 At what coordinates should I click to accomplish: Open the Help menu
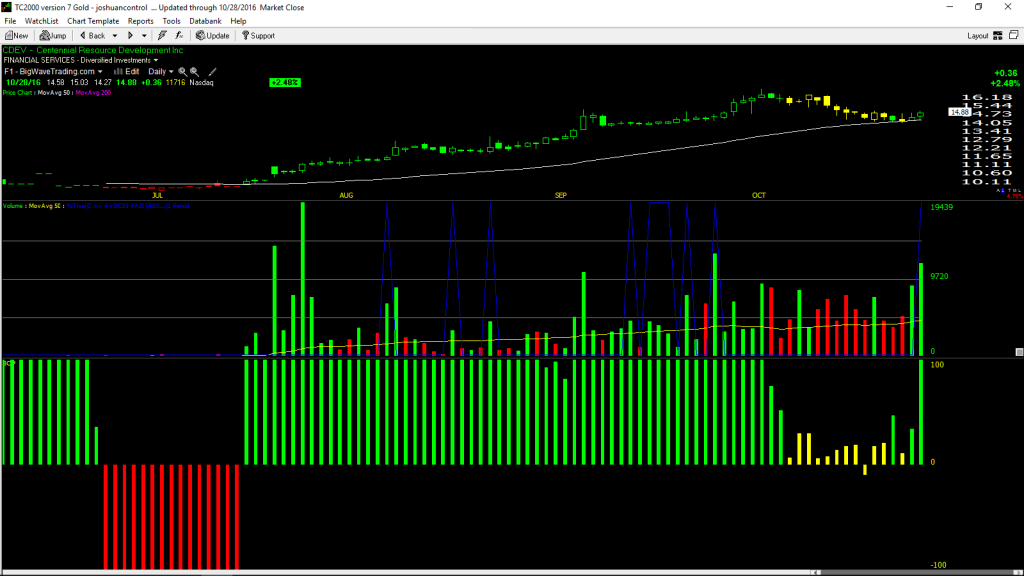point(238,21)
